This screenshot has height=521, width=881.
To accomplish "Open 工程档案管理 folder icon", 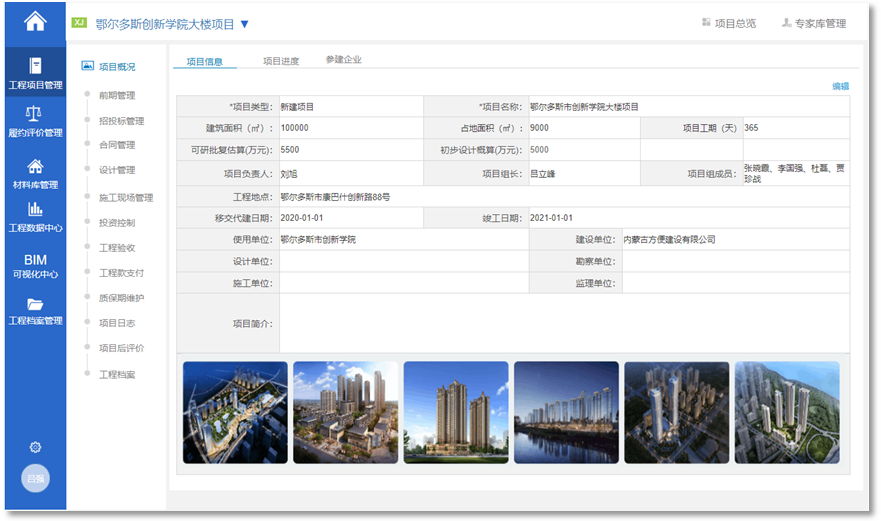I will pyautogui.click(x=35, y=311).
